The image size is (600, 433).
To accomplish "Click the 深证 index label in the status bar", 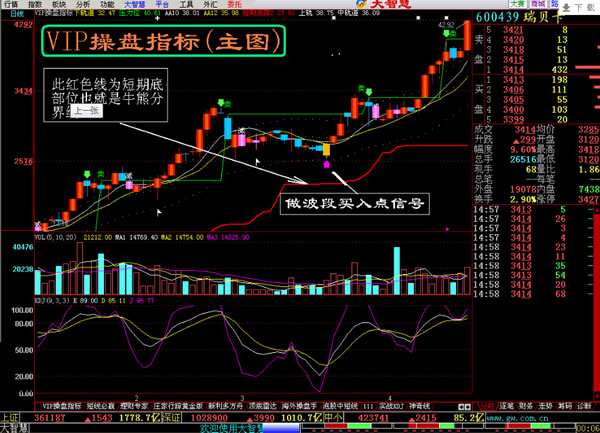I will (x=171, y=418).
